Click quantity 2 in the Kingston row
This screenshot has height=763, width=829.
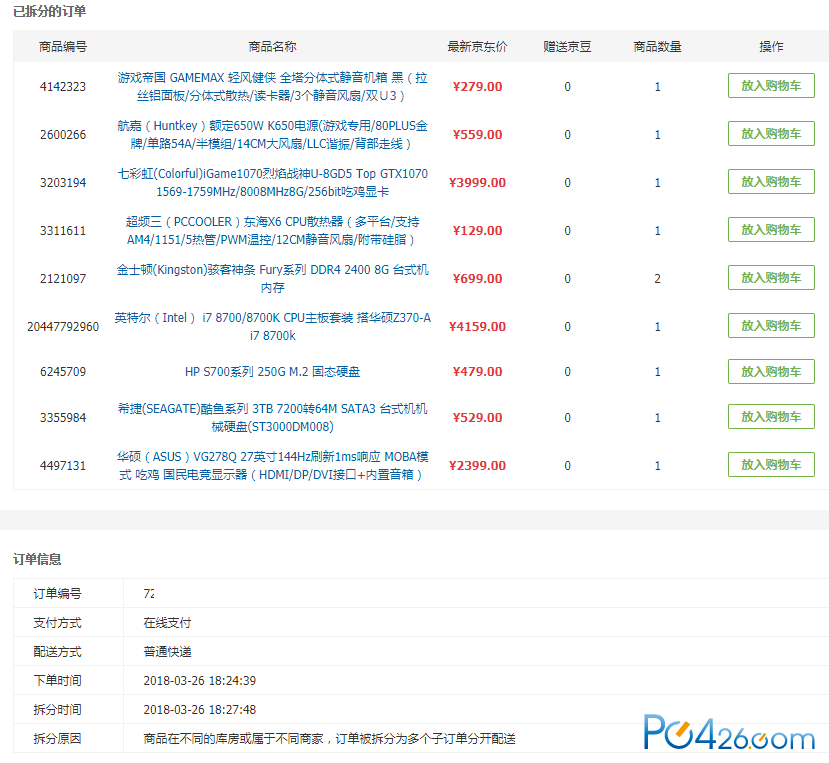(658, 279)
